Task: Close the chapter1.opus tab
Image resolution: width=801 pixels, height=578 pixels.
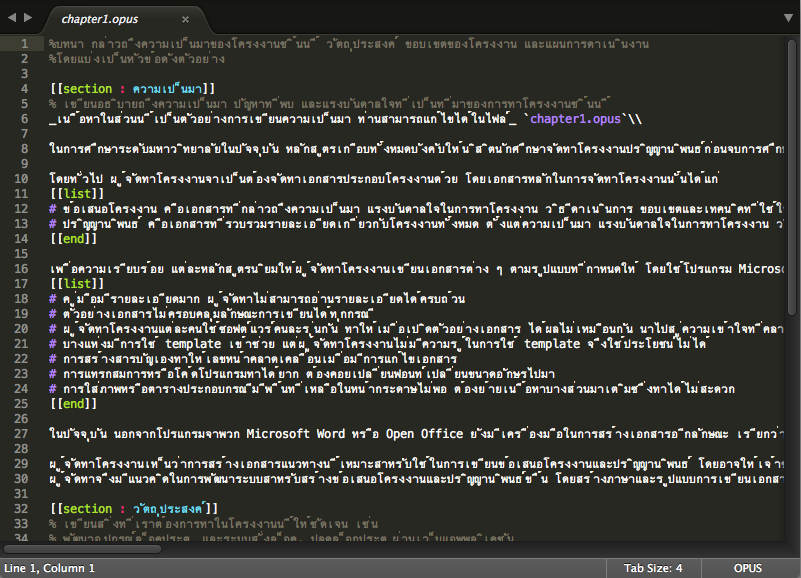Action: click(185, 19)
